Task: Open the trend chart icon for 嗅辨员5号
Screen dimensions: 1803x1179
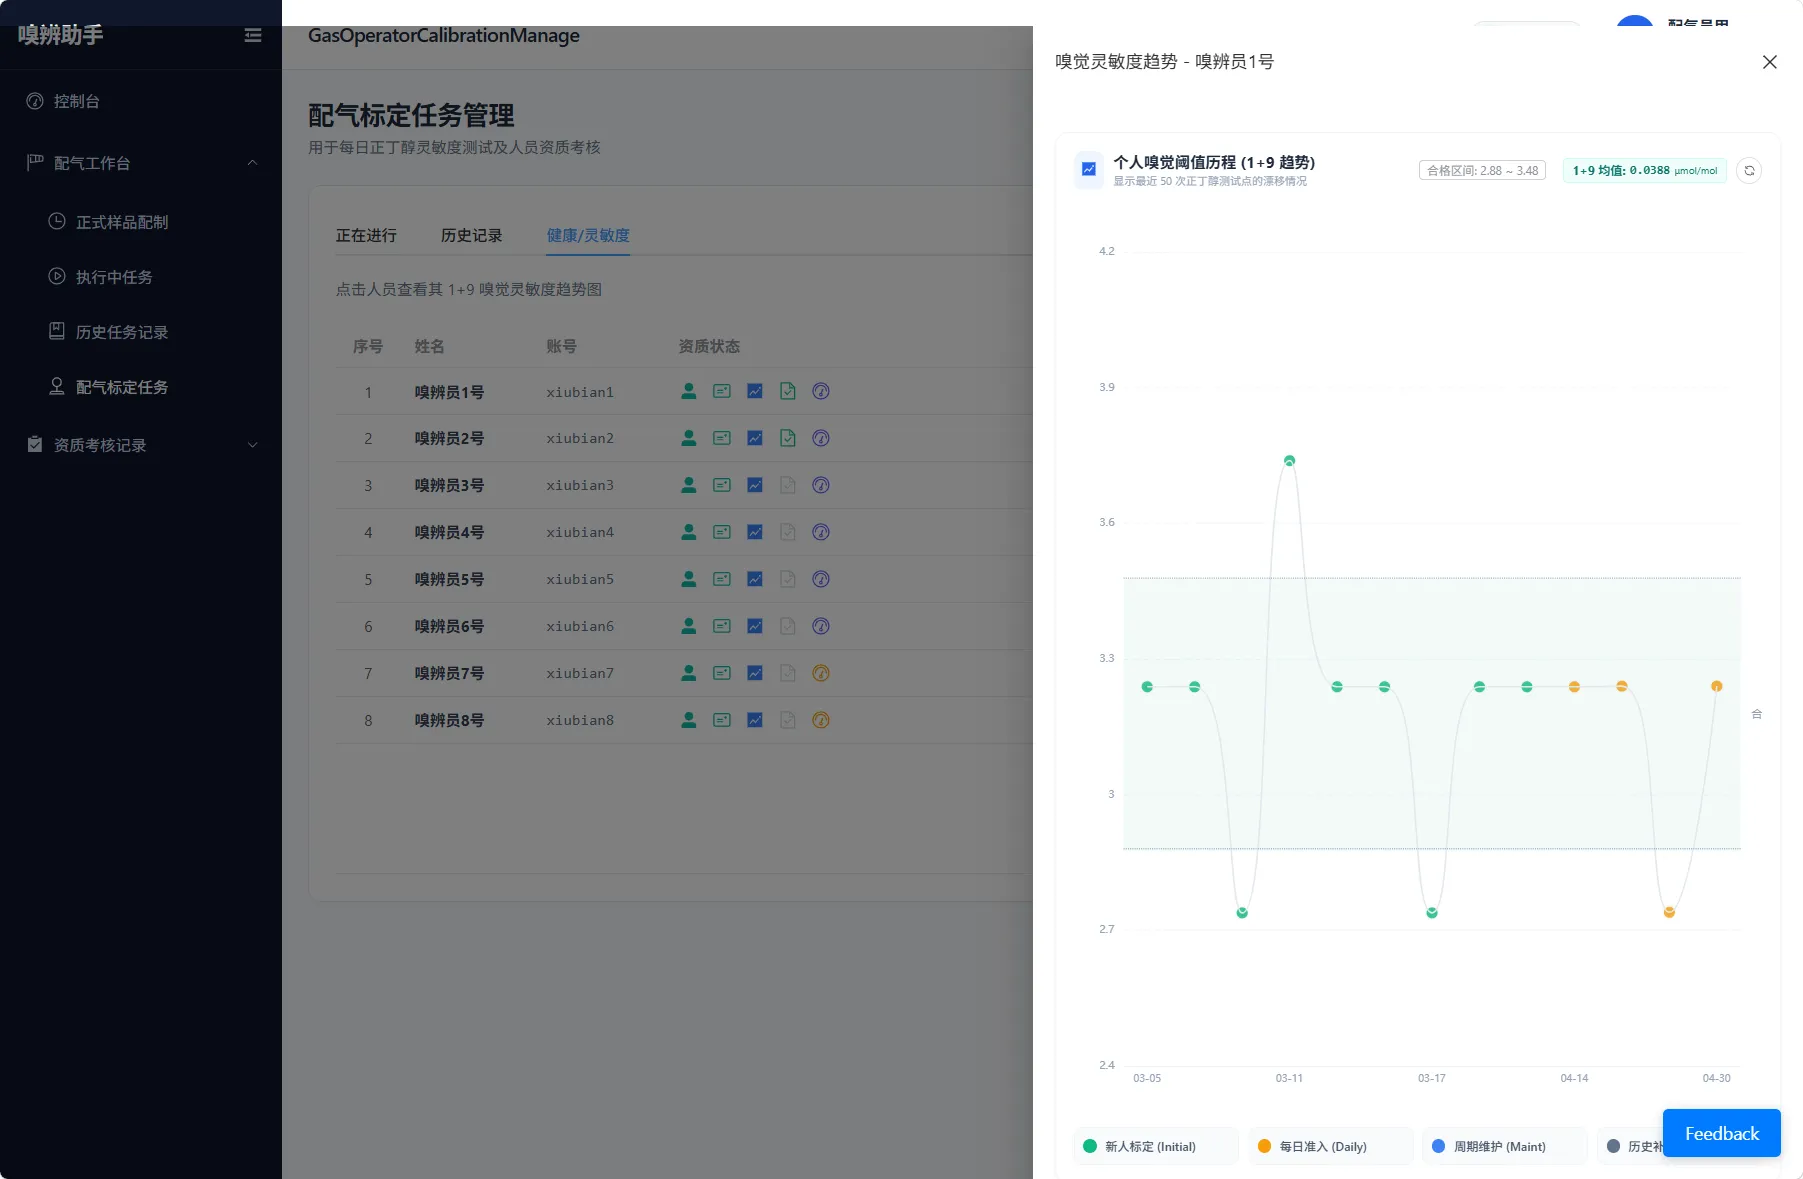Action: (755, 579)
